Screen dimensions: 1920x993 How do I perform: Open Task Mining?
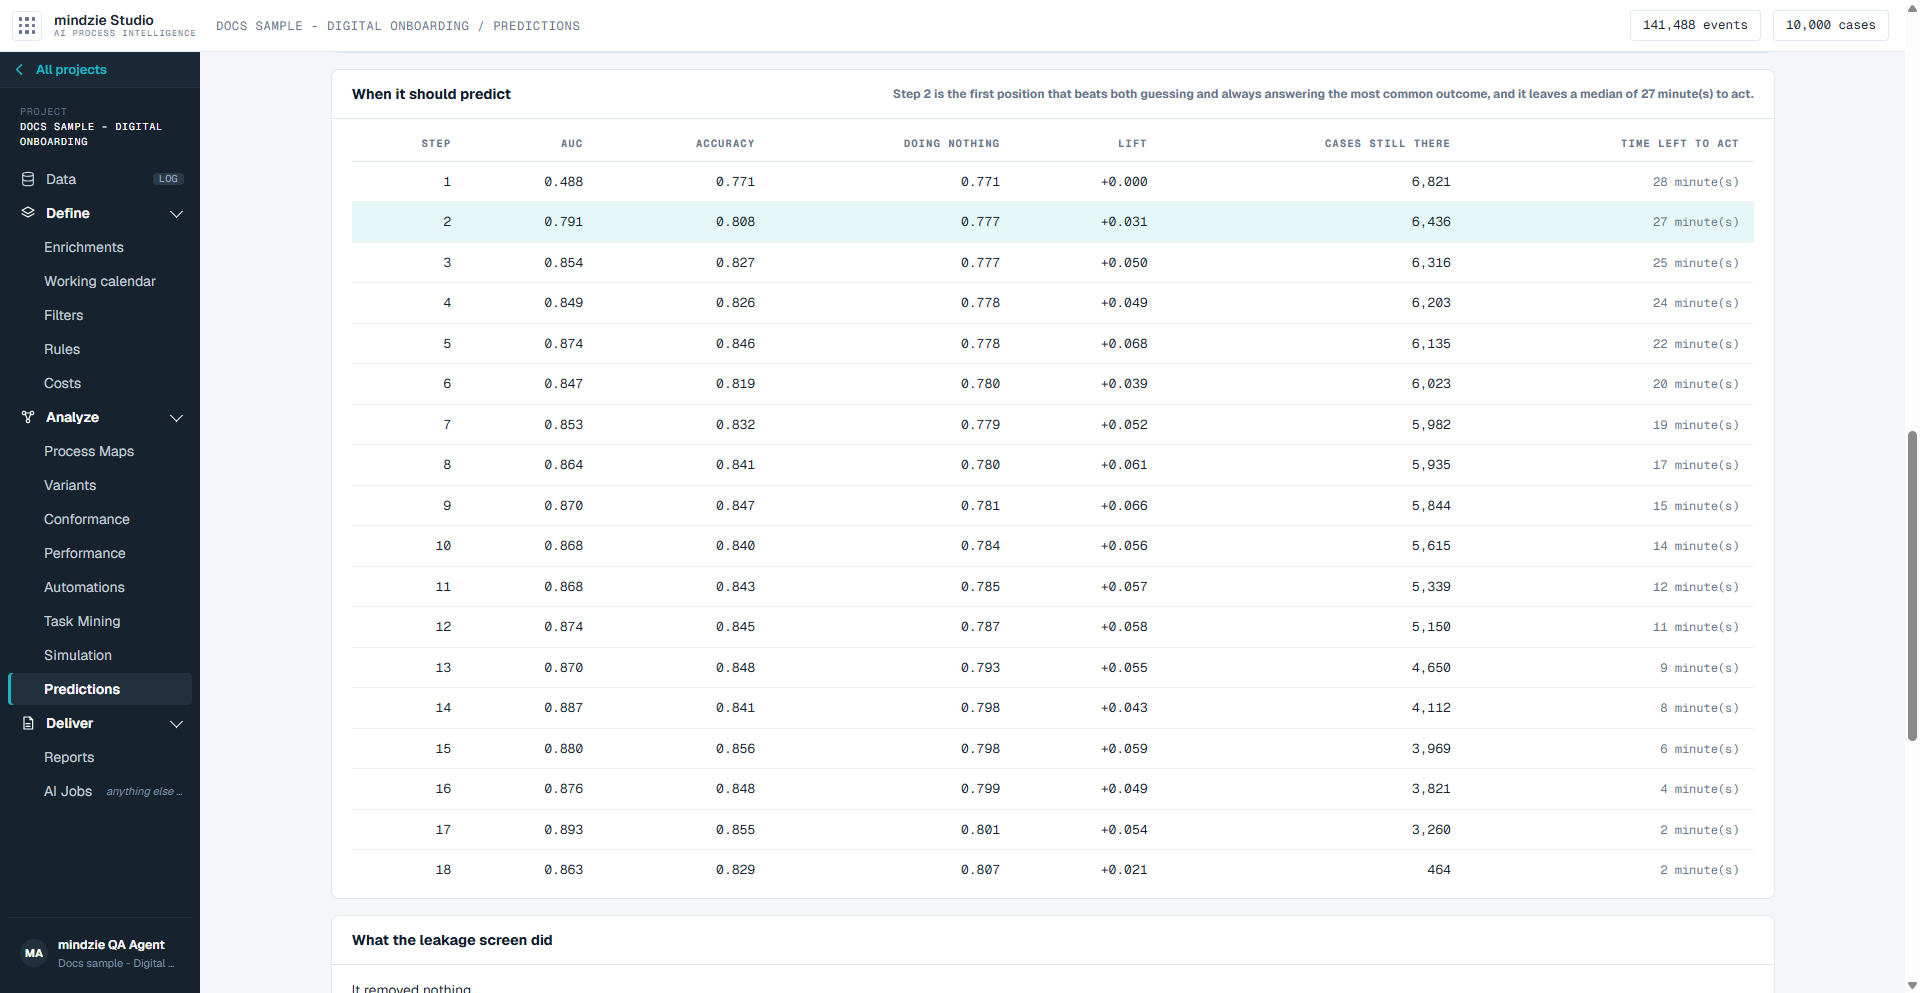click(x=82, y=621)
